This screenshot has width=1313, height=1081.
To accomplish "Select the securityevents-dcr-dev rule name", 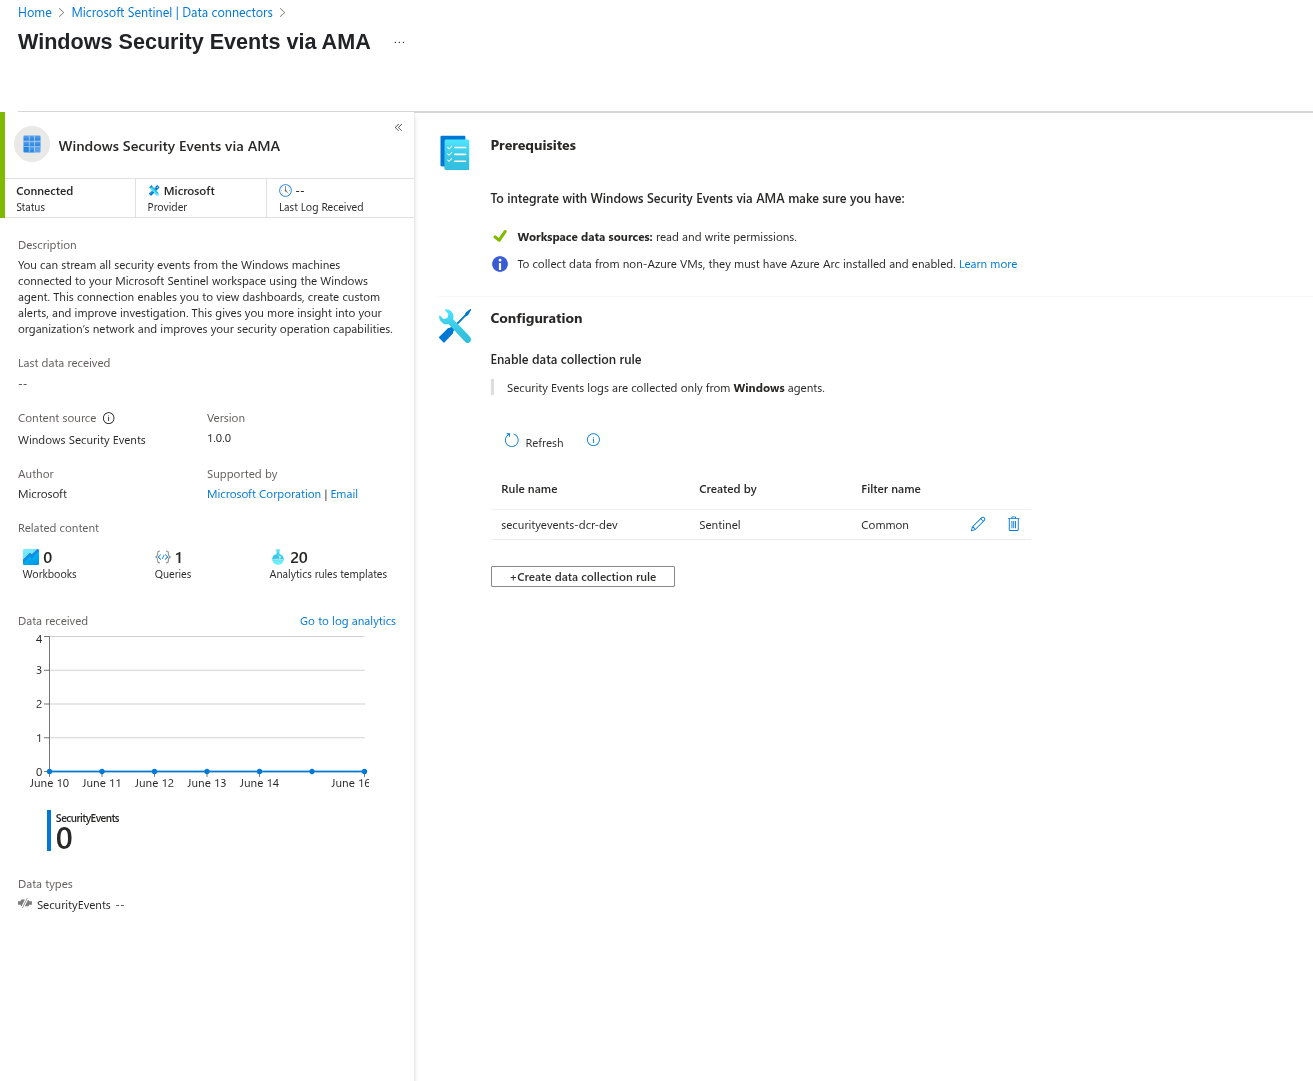I will pyautogui.click(x=559, y=525).
